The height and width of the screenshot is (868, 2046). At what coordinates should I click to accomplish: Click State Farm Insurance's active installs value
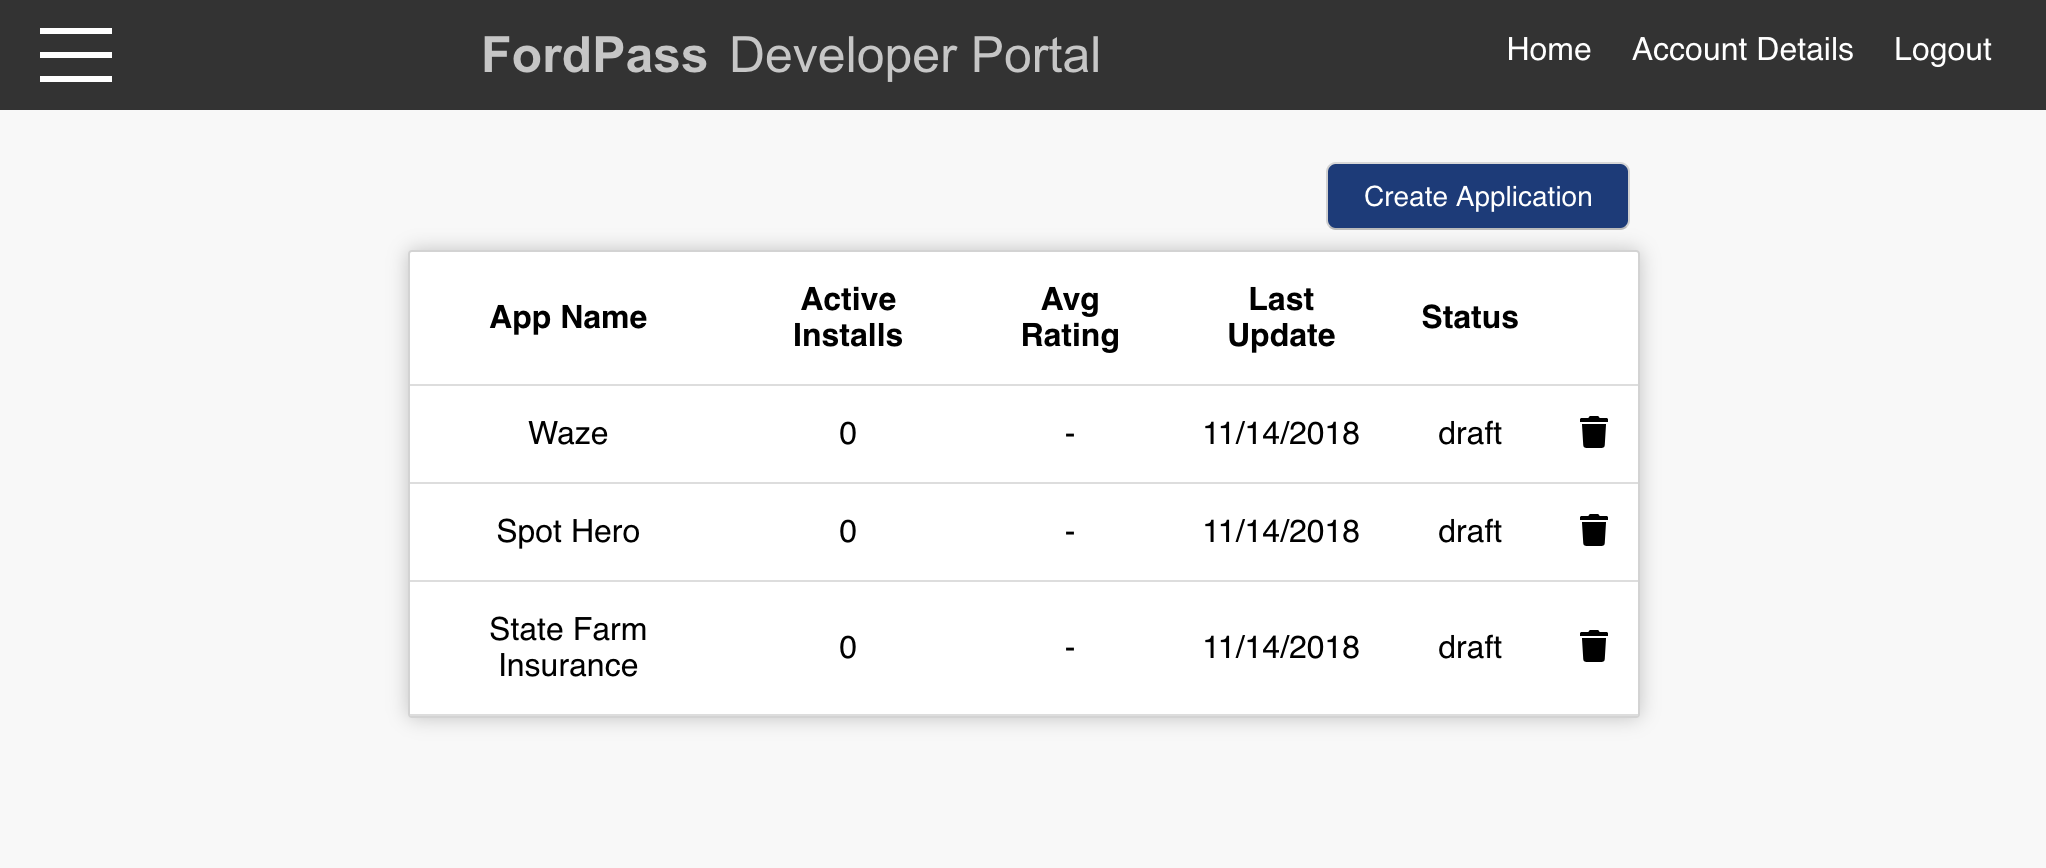pyautogui.click(x=848, y=647)
